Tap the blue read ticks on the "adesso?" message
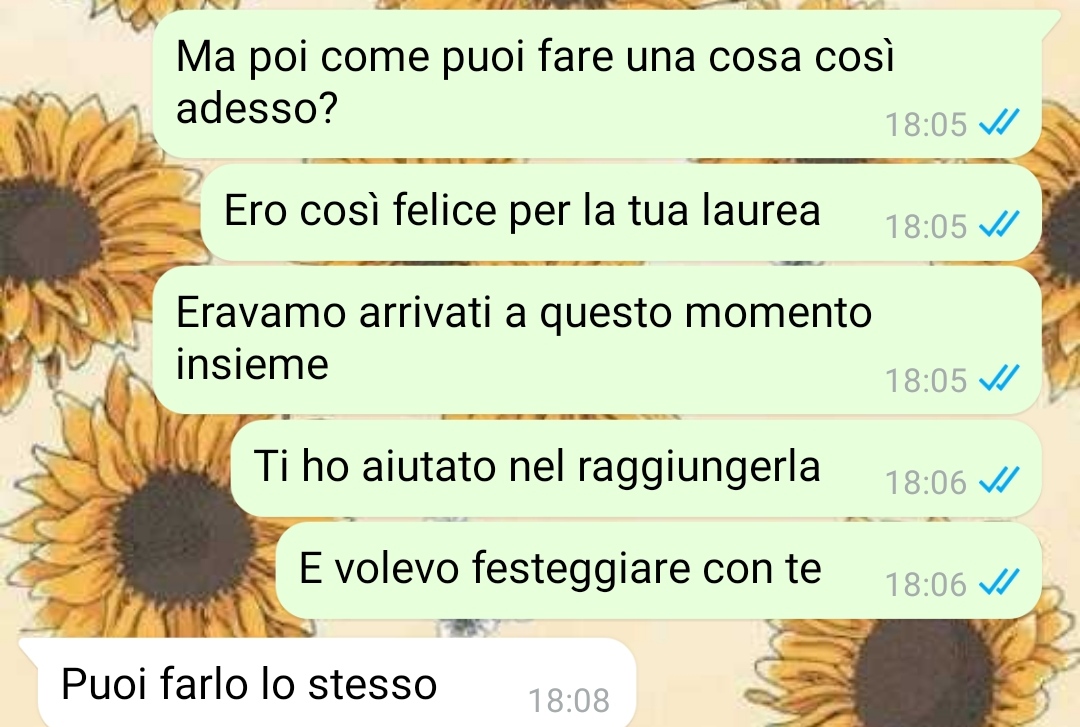1080x727 pixels. pos(999,123)
